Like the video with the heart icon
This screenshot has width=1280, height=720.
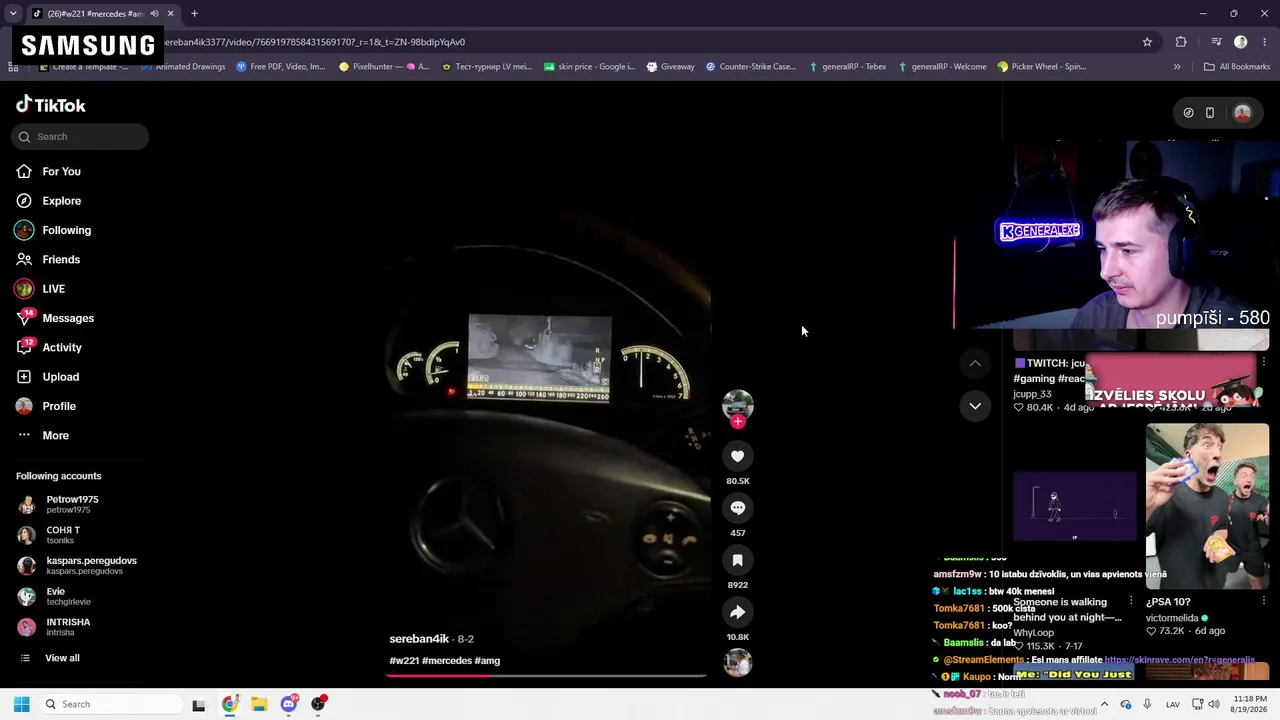[738, 456]
